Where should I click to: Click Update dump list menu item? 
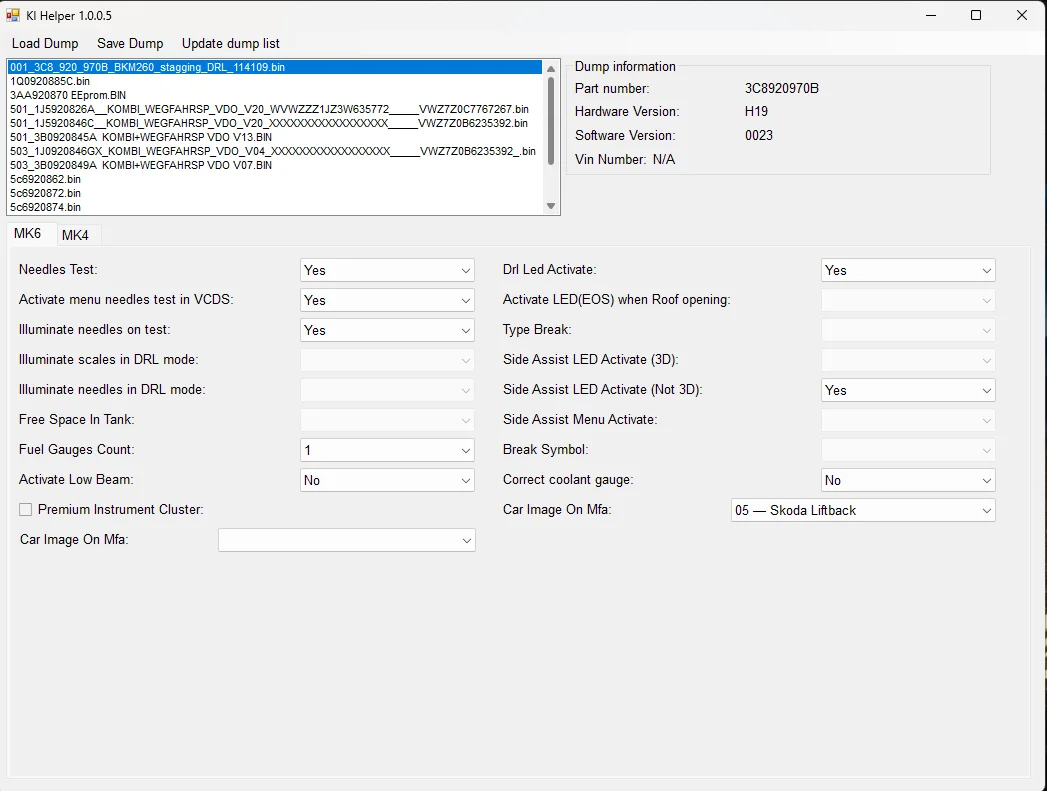230,43
